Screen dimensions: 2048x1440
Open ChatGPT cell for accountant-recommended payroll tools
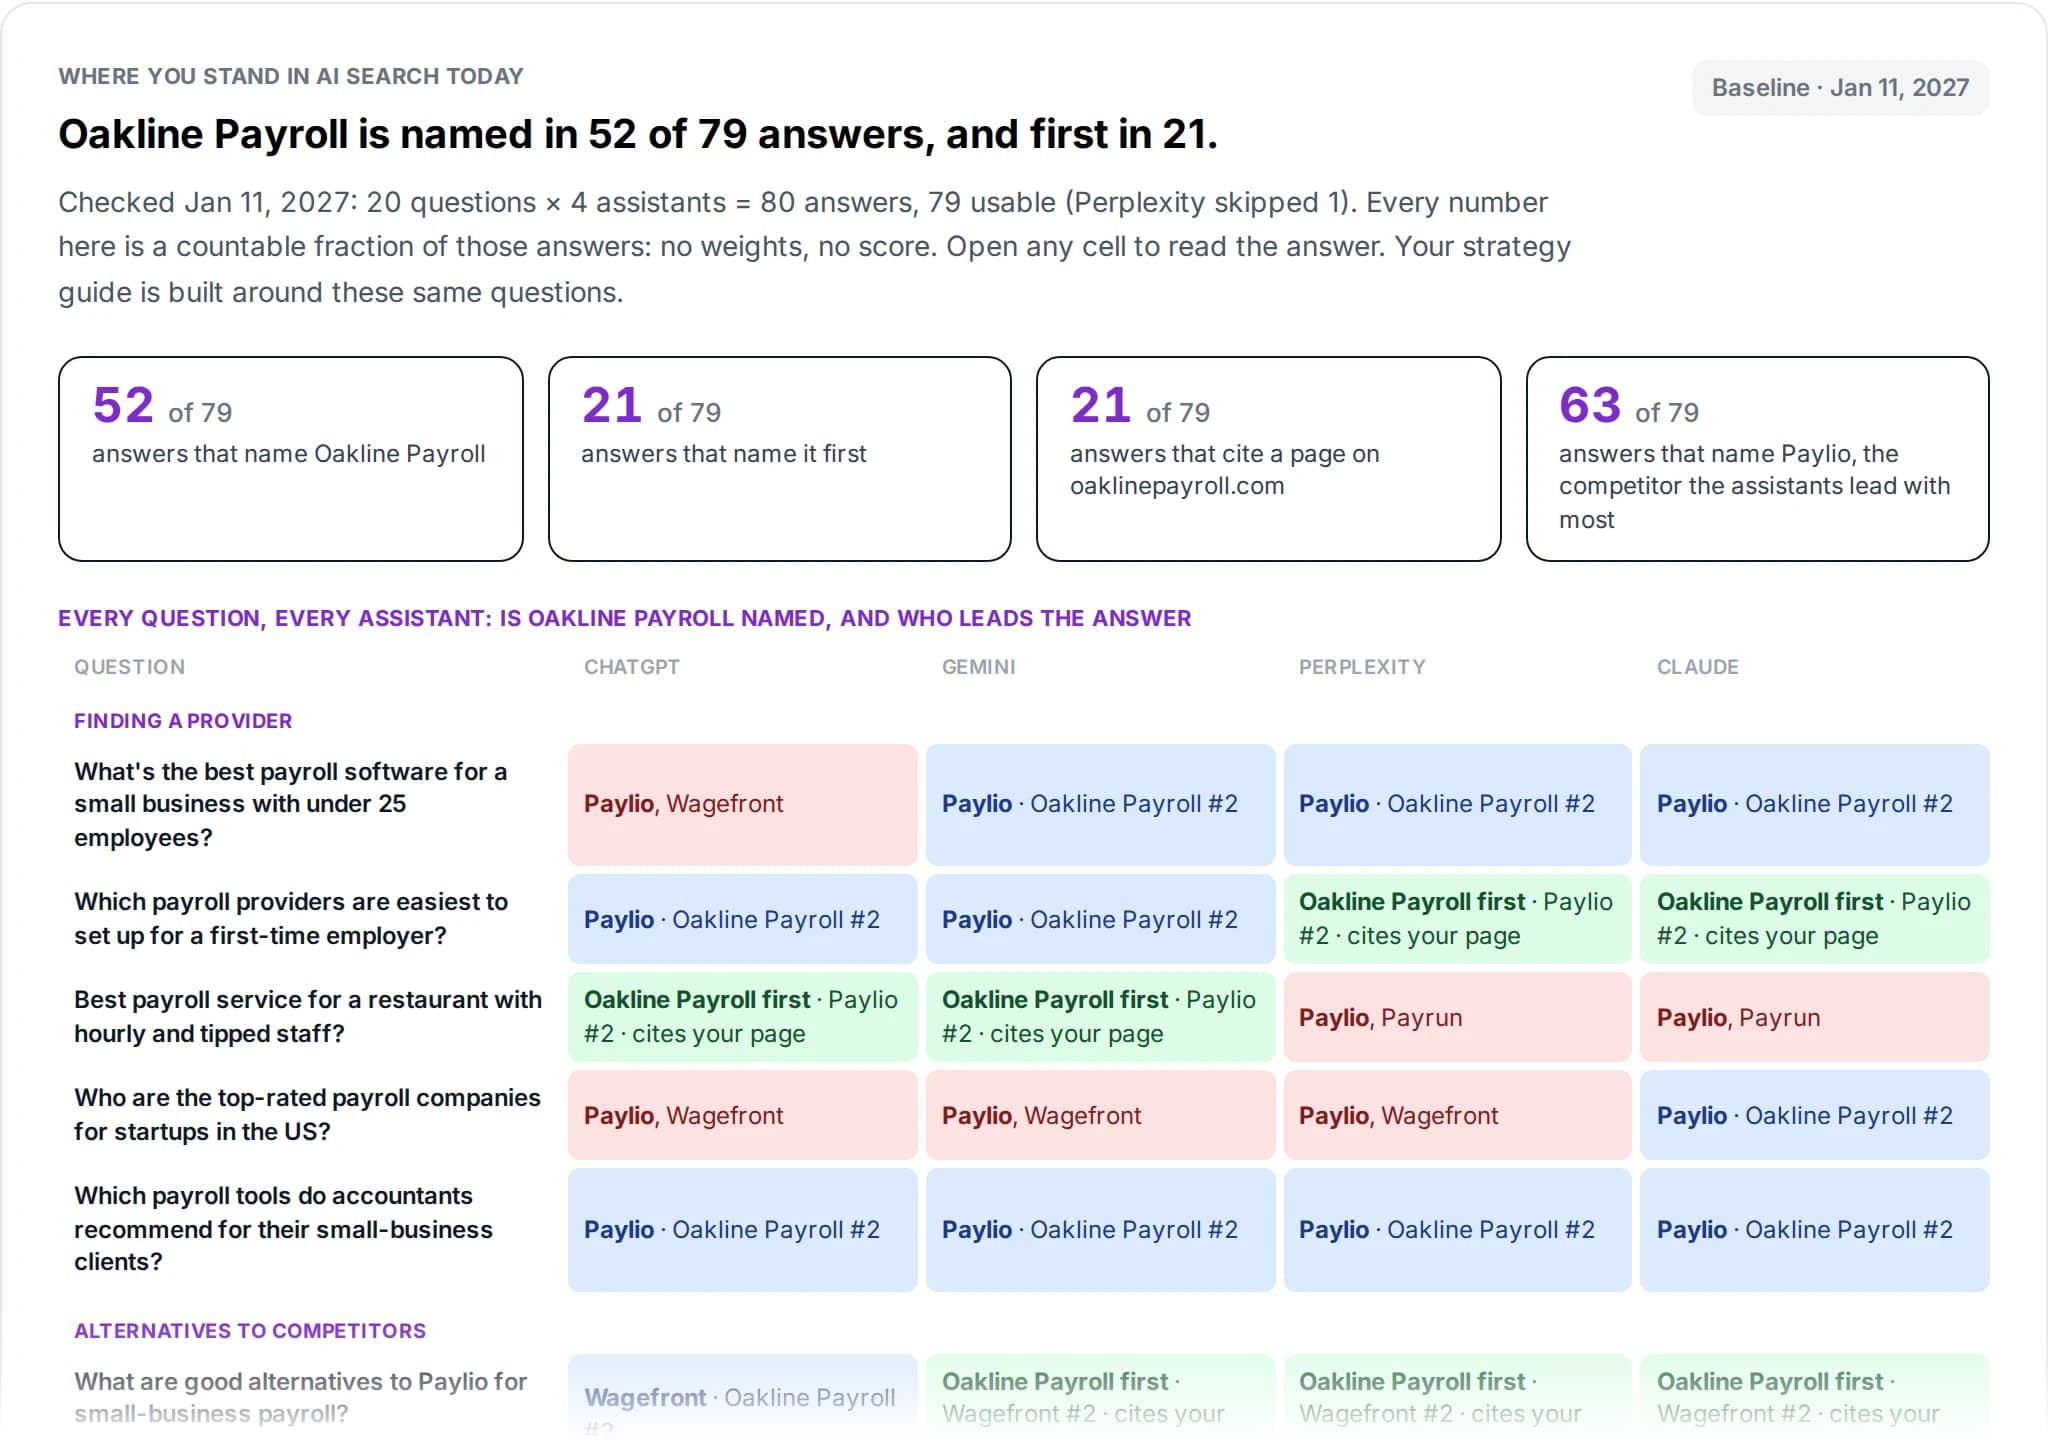[x=743, y=1230]
